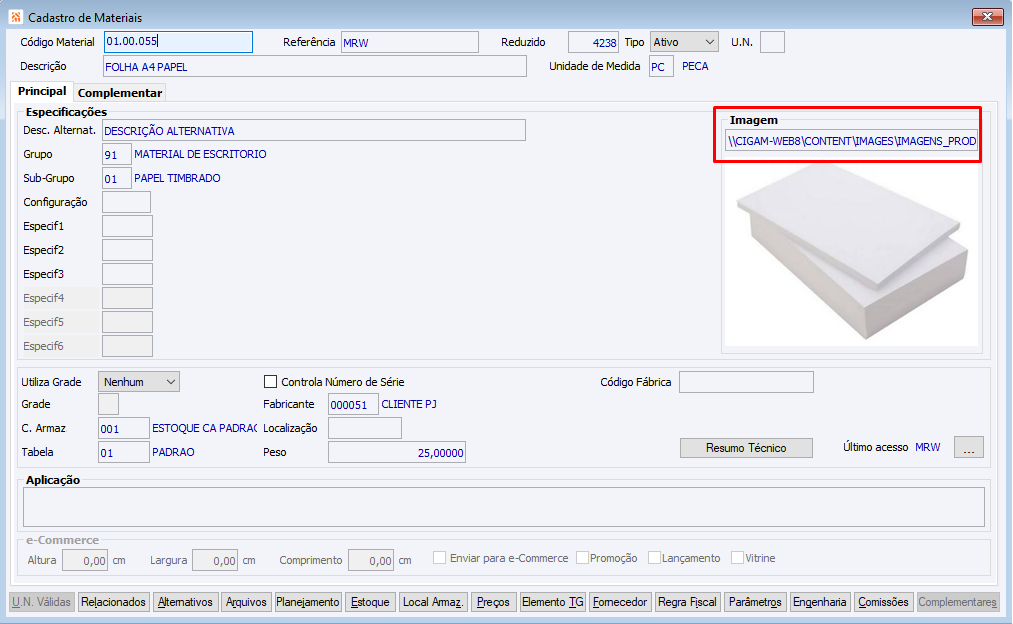Click the MATERIAL DE ESCRITORIO text
Image resolution: width=1013 pixels, height=624 pixels.
coord(200,154)
